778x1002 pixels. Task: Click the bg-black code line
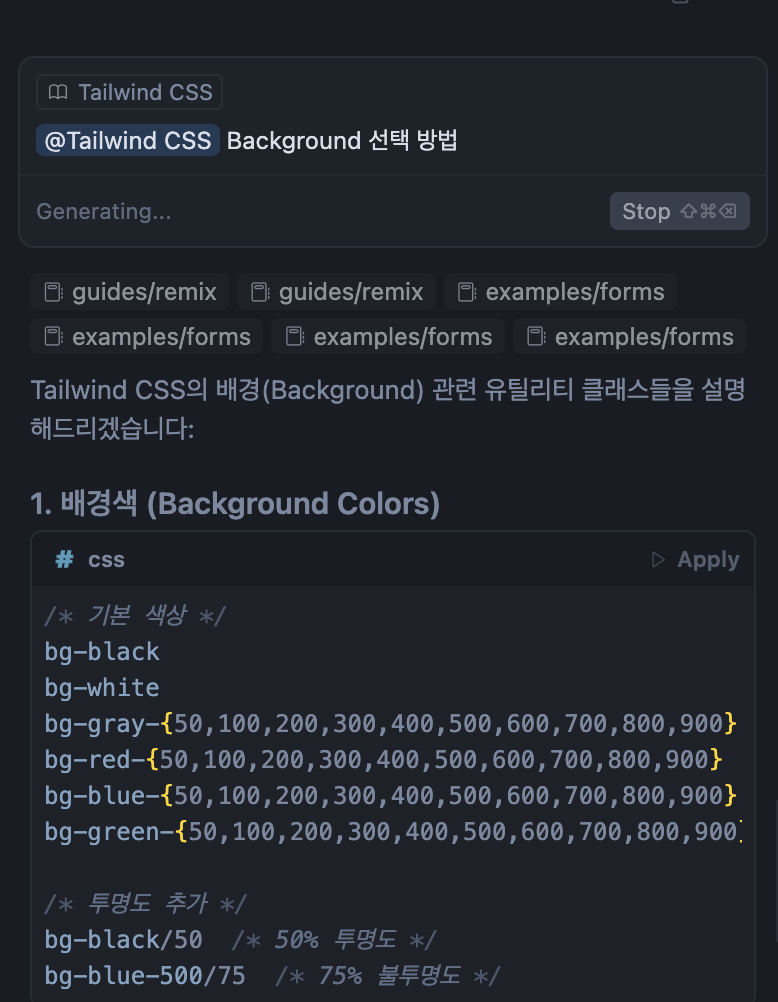[x=102, y=652]
